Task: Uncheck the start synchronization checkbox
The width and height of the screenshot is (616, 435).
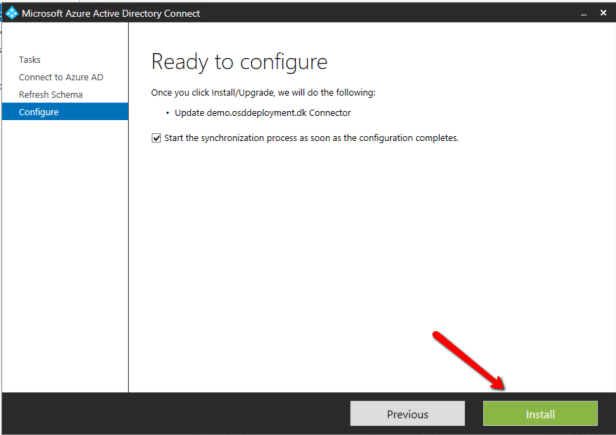Action: [156, 138]
